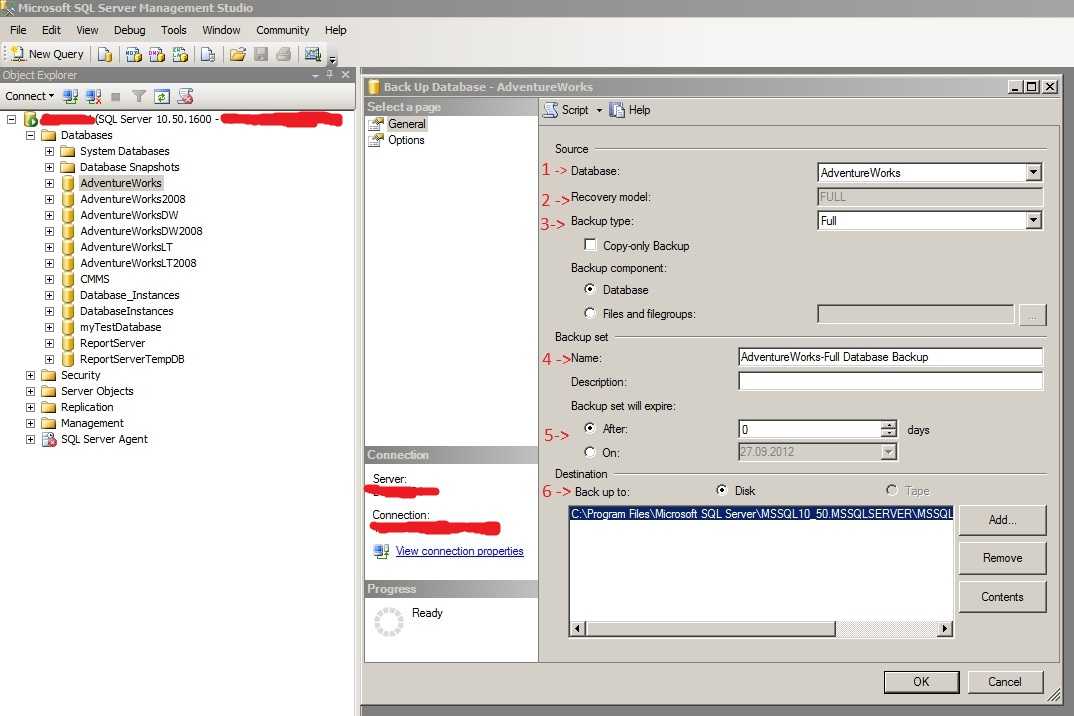
Task: Click the New Query toolbar button
Action: coord(47,54)
